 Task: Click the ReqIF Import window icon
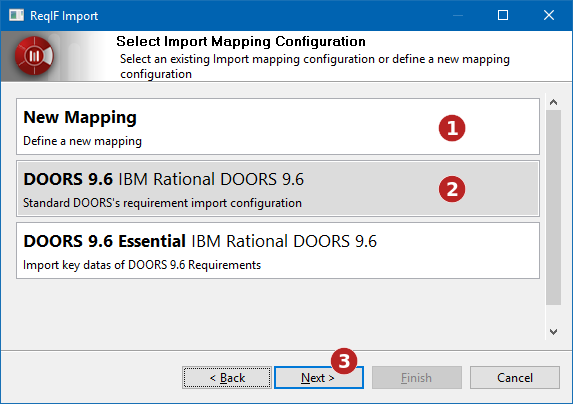pyautogui.click(x=16, y=15)
